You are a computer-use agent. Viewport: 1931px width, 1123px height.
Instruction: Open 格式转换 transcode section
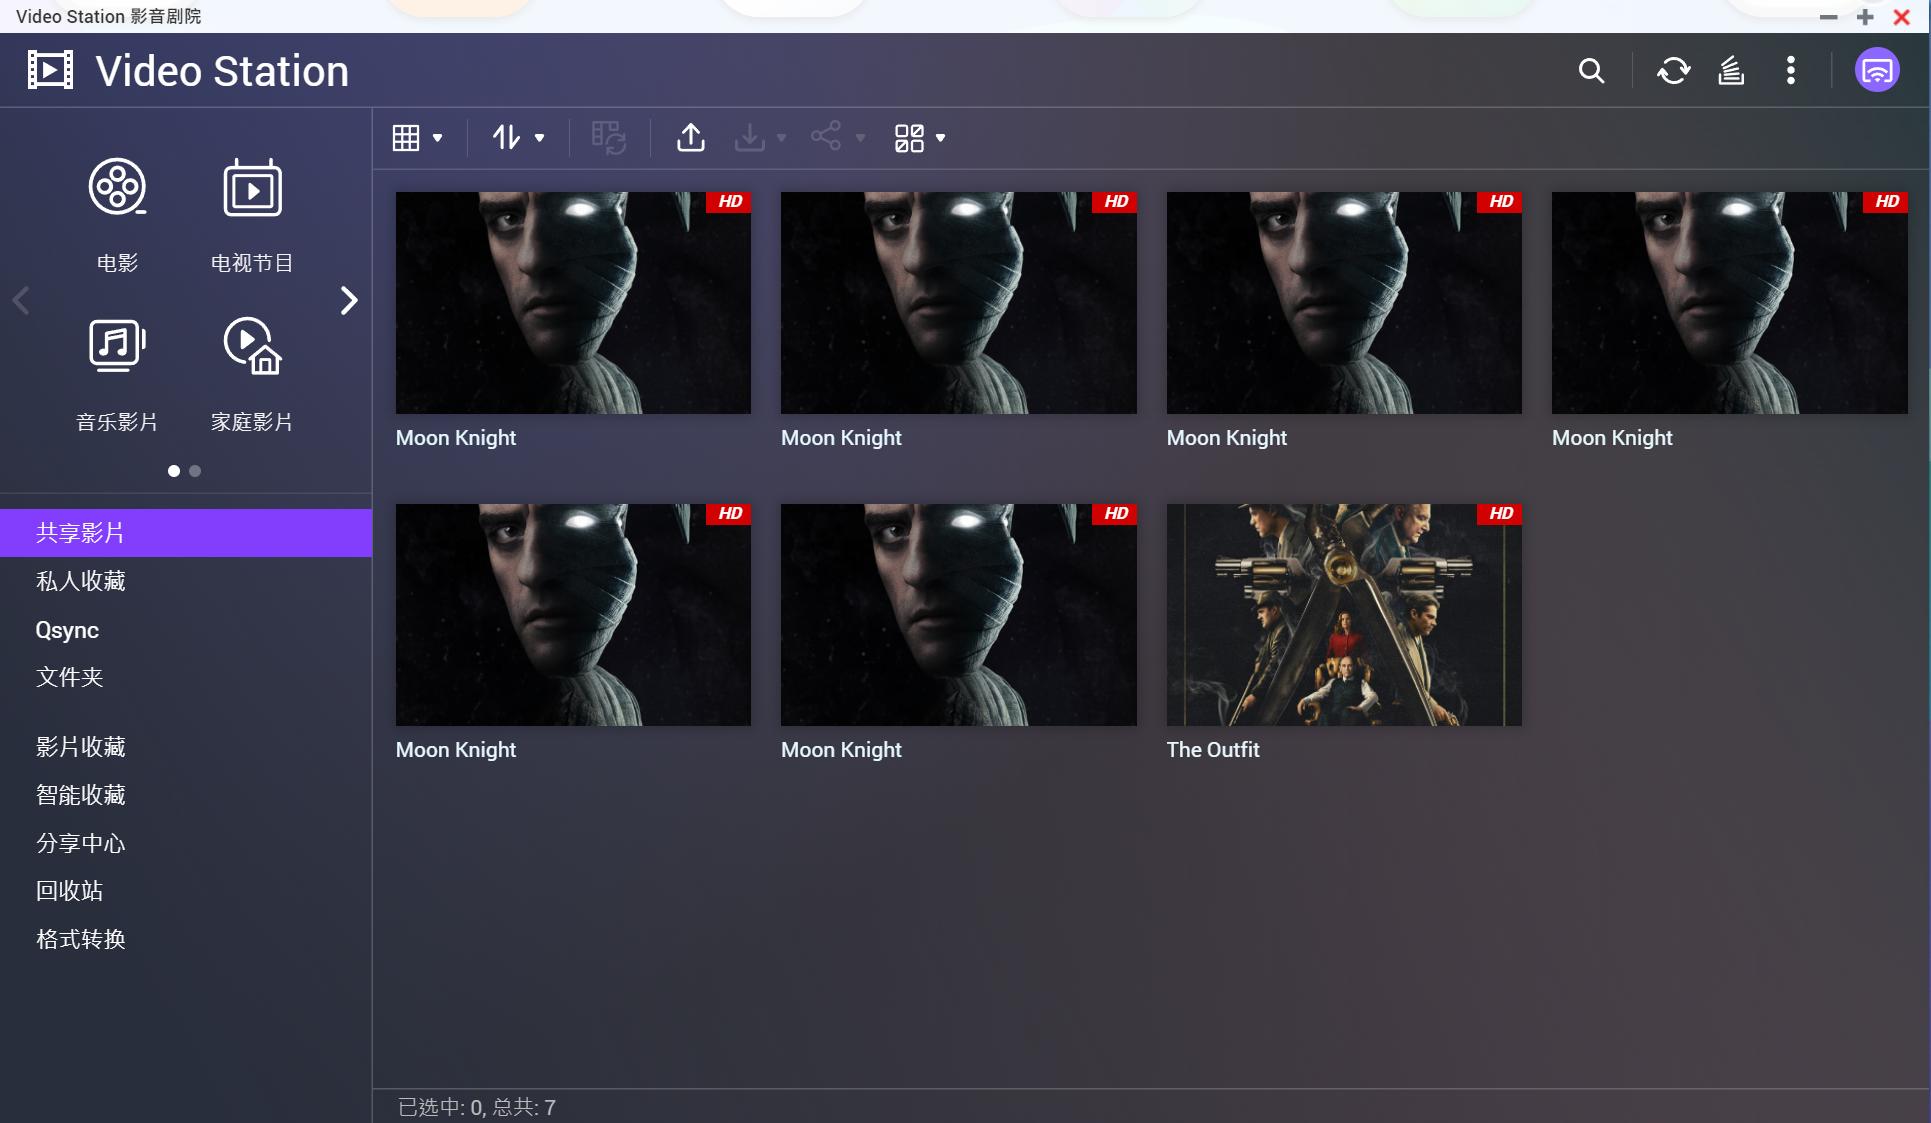(80, 939)
